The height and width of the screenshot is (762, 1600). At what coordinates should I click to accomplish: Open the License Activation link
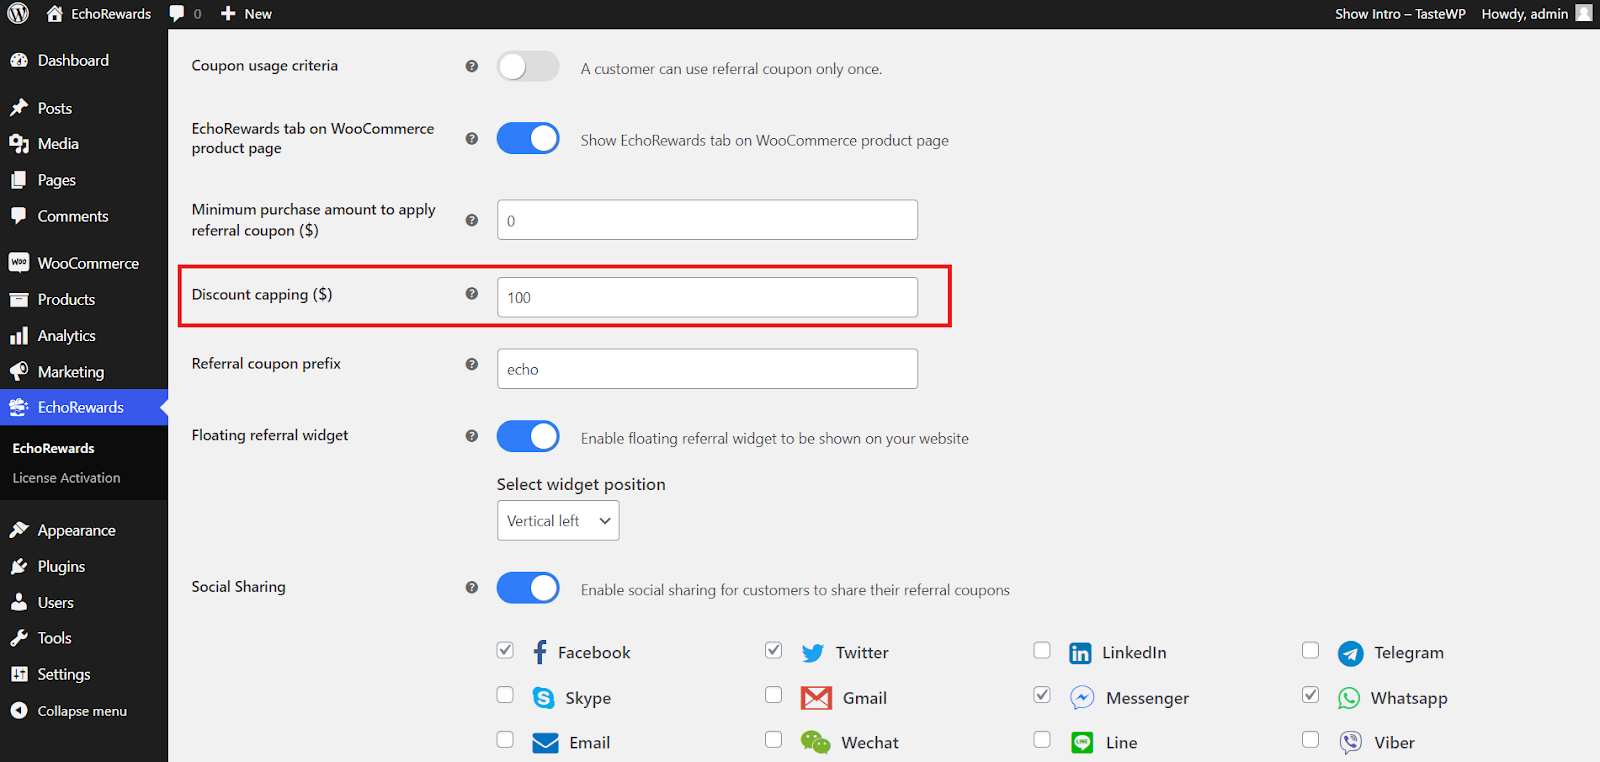(x=66, y=478)
